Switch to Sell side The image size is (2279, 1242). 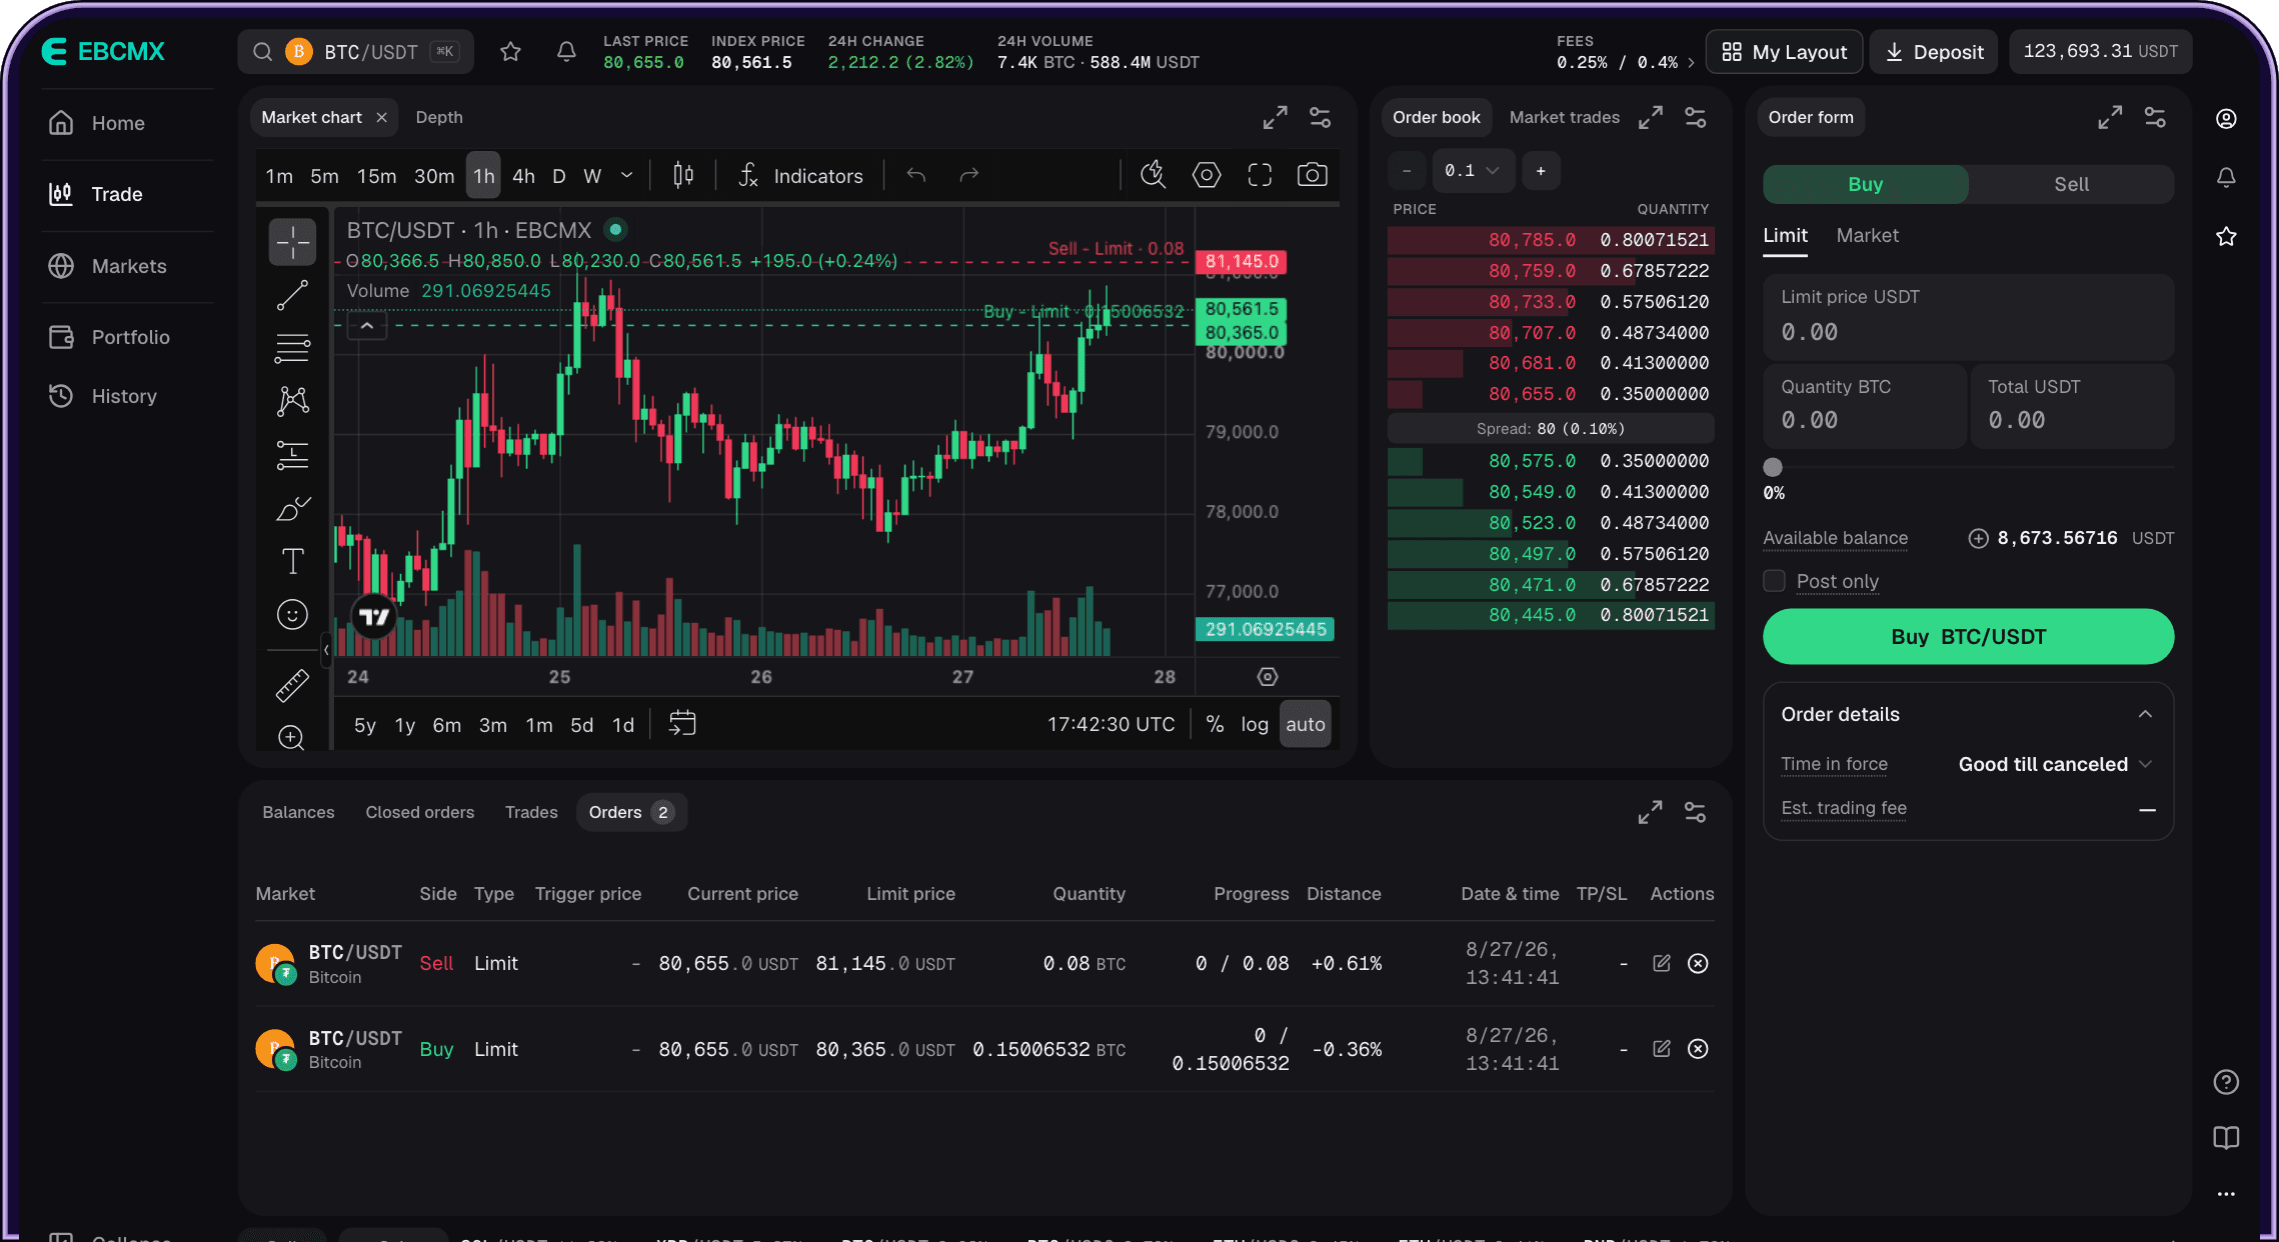point(2071,185)
